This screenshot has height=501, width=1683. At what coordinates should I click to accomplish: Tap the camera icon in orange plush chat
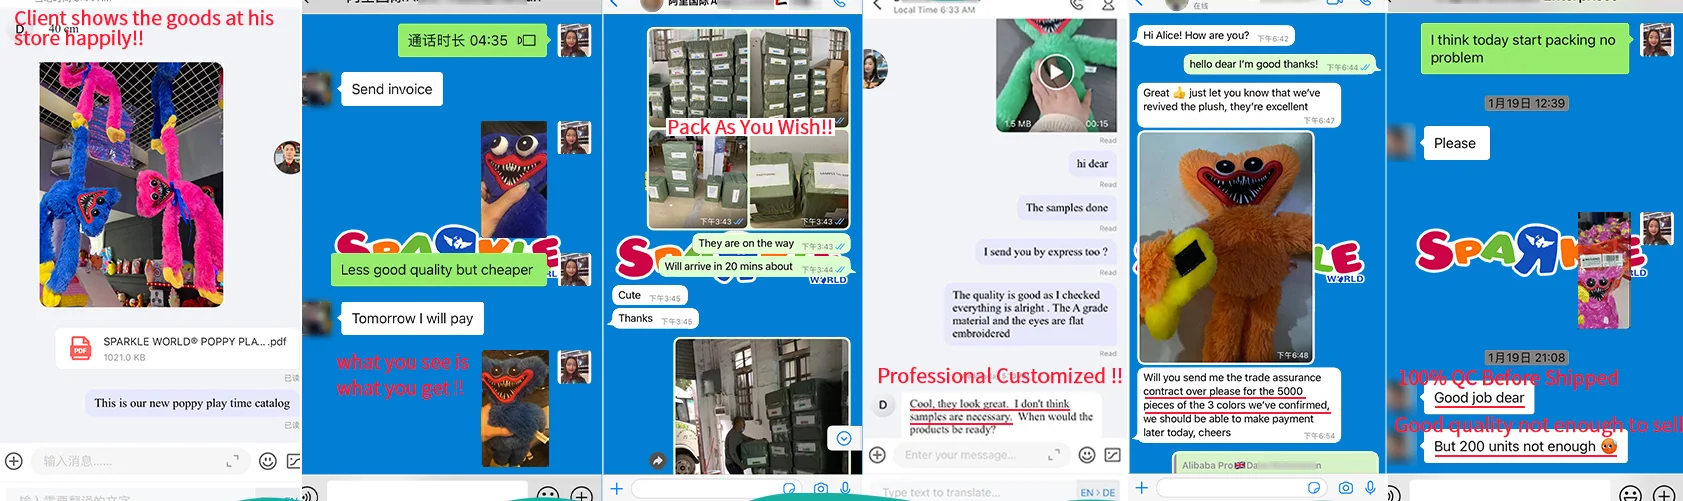click(x=1345, y=488)
